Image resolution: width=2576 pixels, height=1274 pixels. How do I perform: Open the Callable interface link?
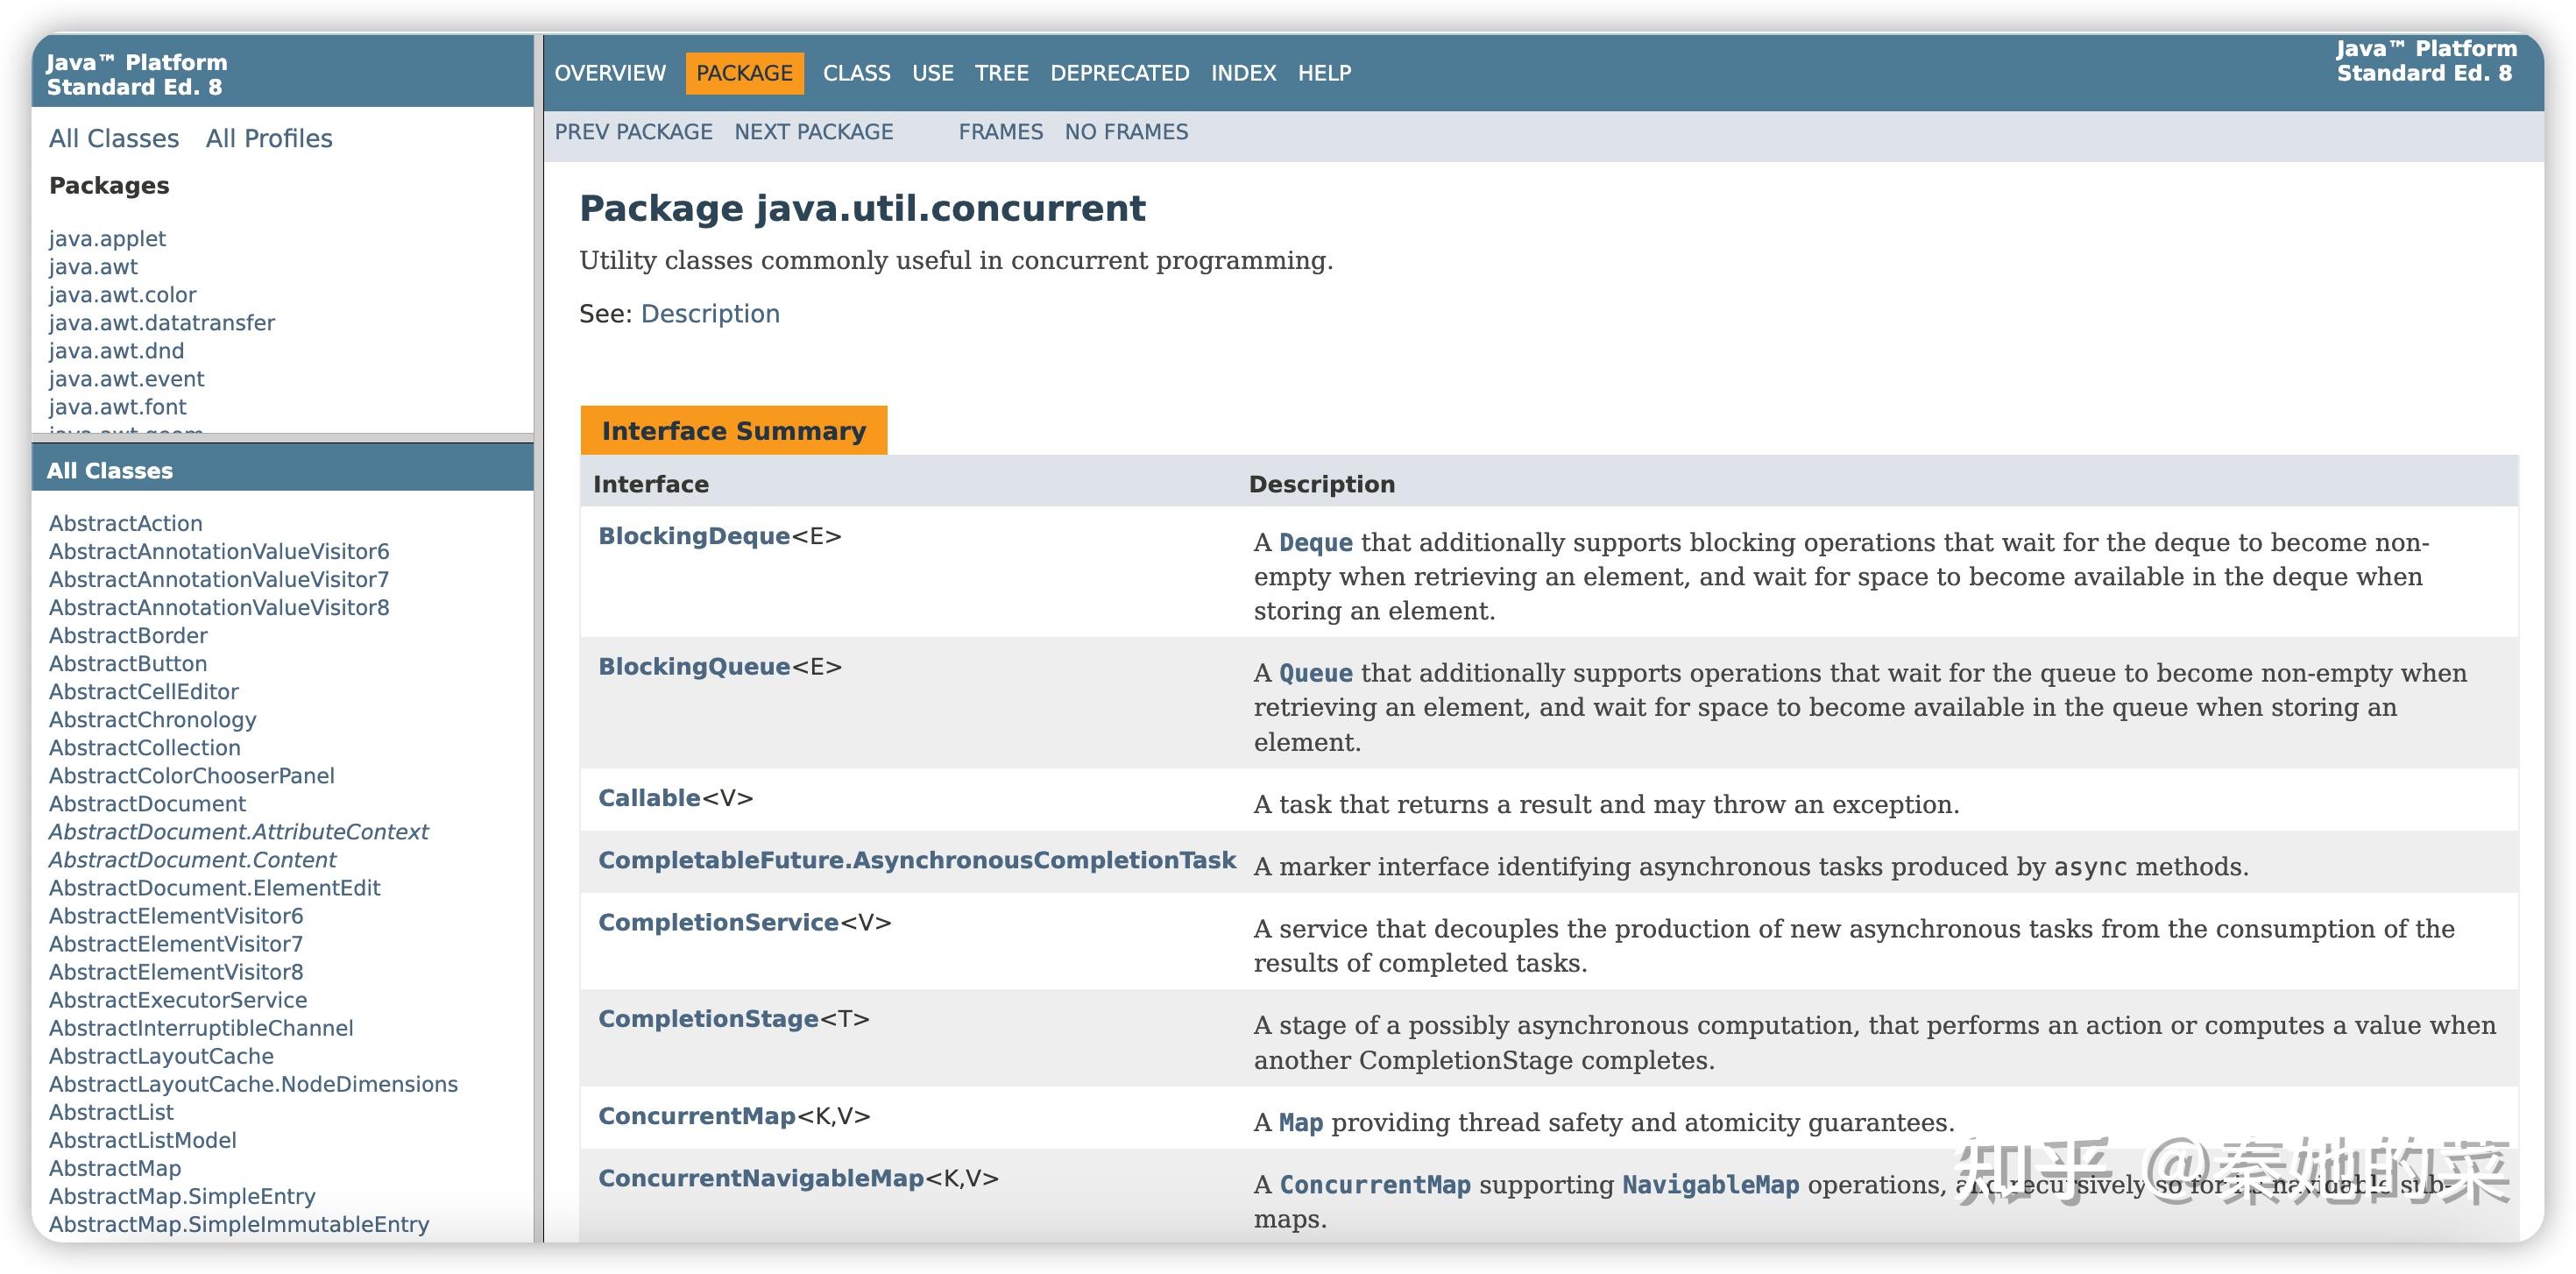pos(649,798)
